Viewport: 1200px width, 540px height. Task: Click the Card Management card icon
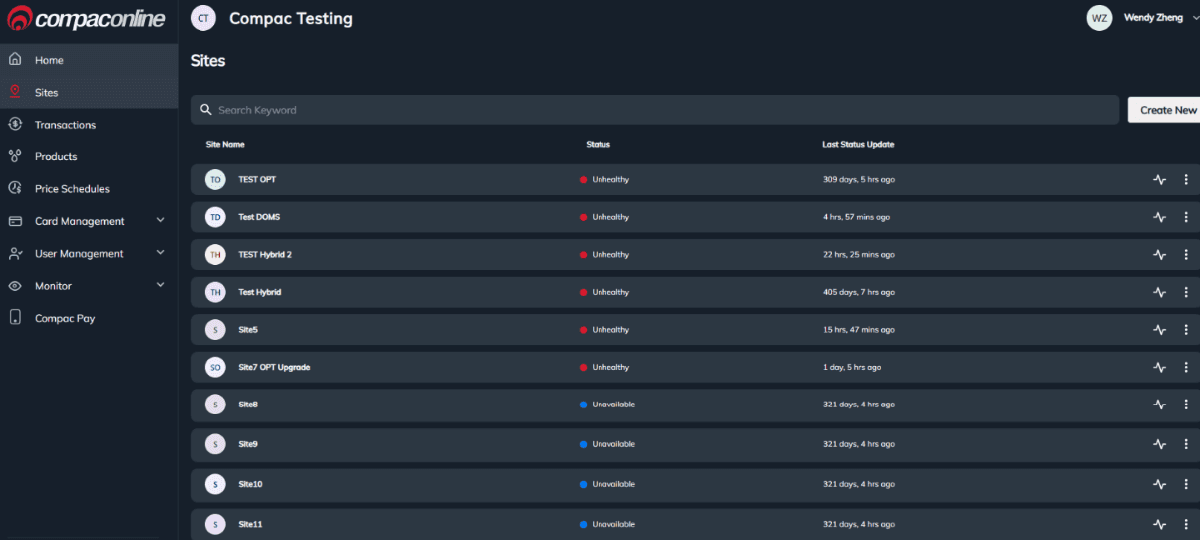pyautogui.click(x=15, y=221)
